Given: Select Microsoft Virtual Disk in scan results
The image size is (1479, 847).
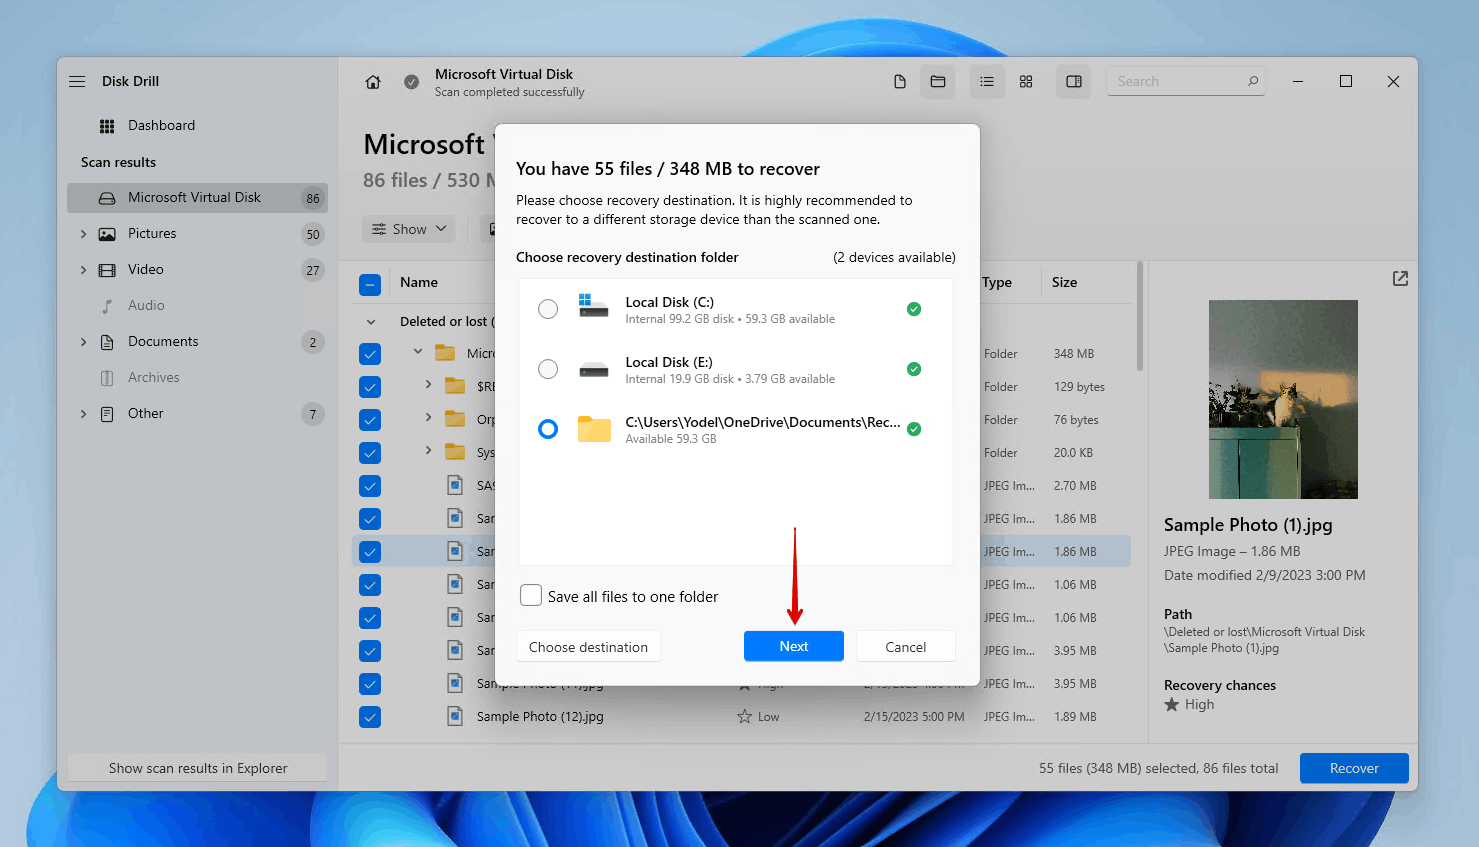Looking at the screenshot, I should 194,198.
